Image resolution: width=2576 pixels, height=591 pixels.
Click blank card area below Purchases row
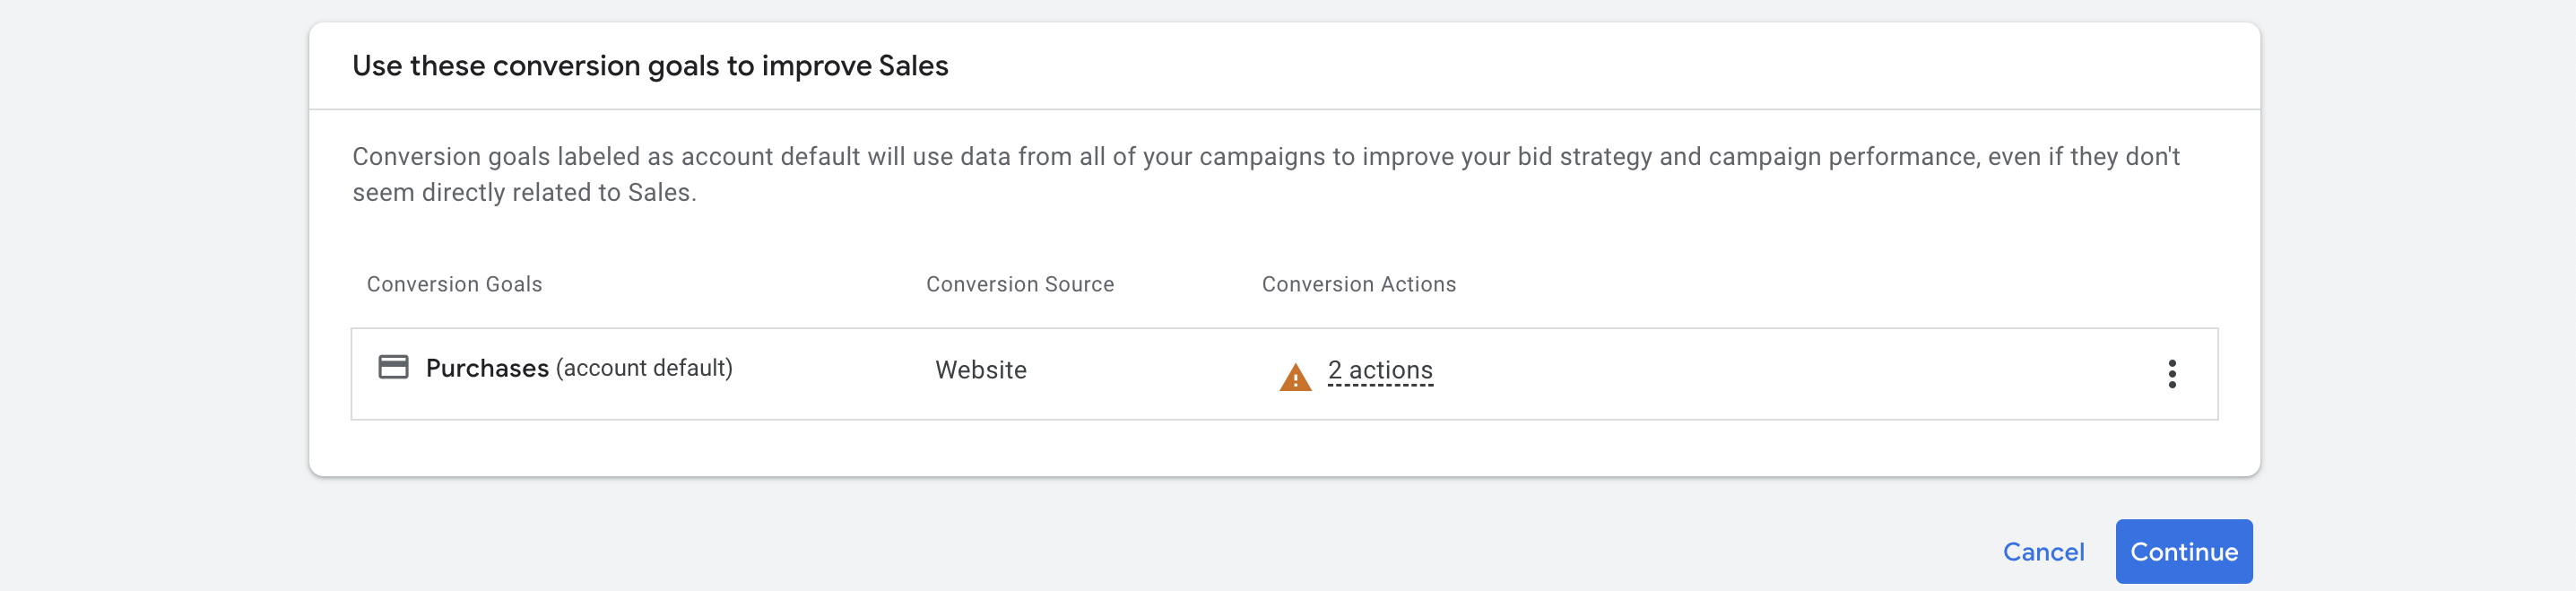click(1280, 448)
